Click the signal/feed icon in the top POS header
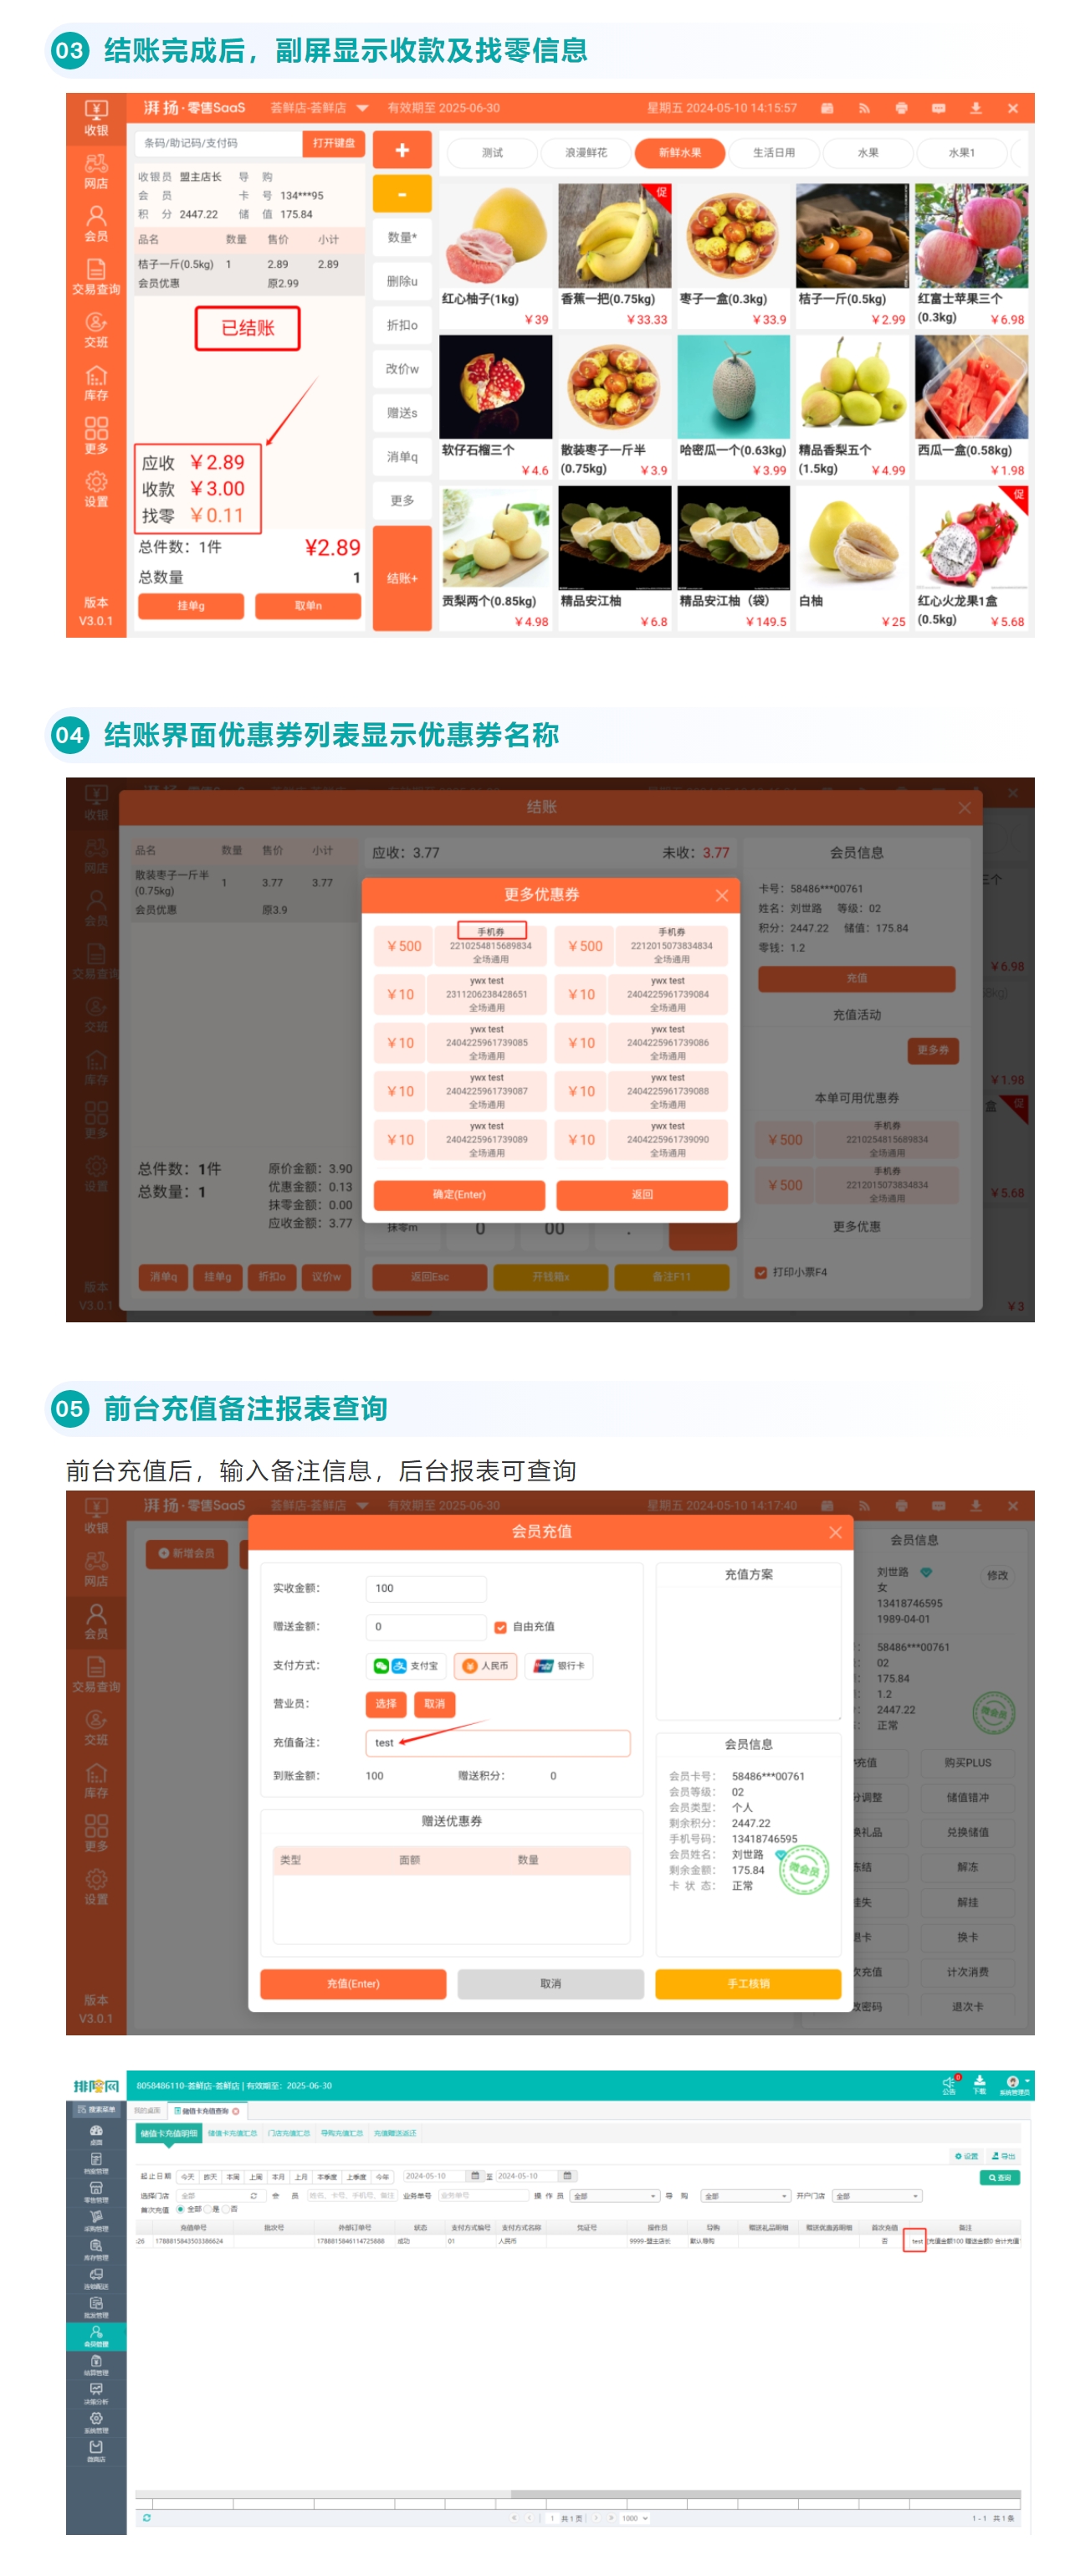The height and width of the screenshot is (2576, 1065). tap(864, 108)
